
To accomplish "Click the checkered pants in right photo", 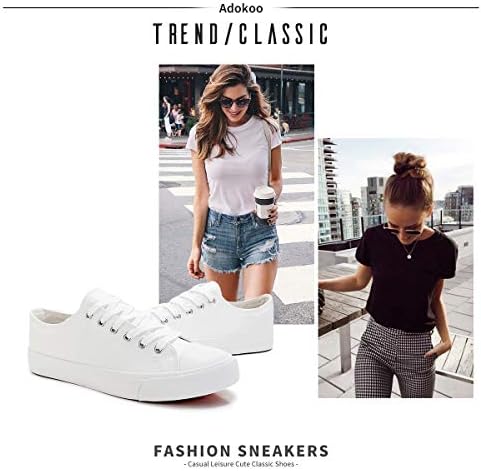I will (395, 360).
